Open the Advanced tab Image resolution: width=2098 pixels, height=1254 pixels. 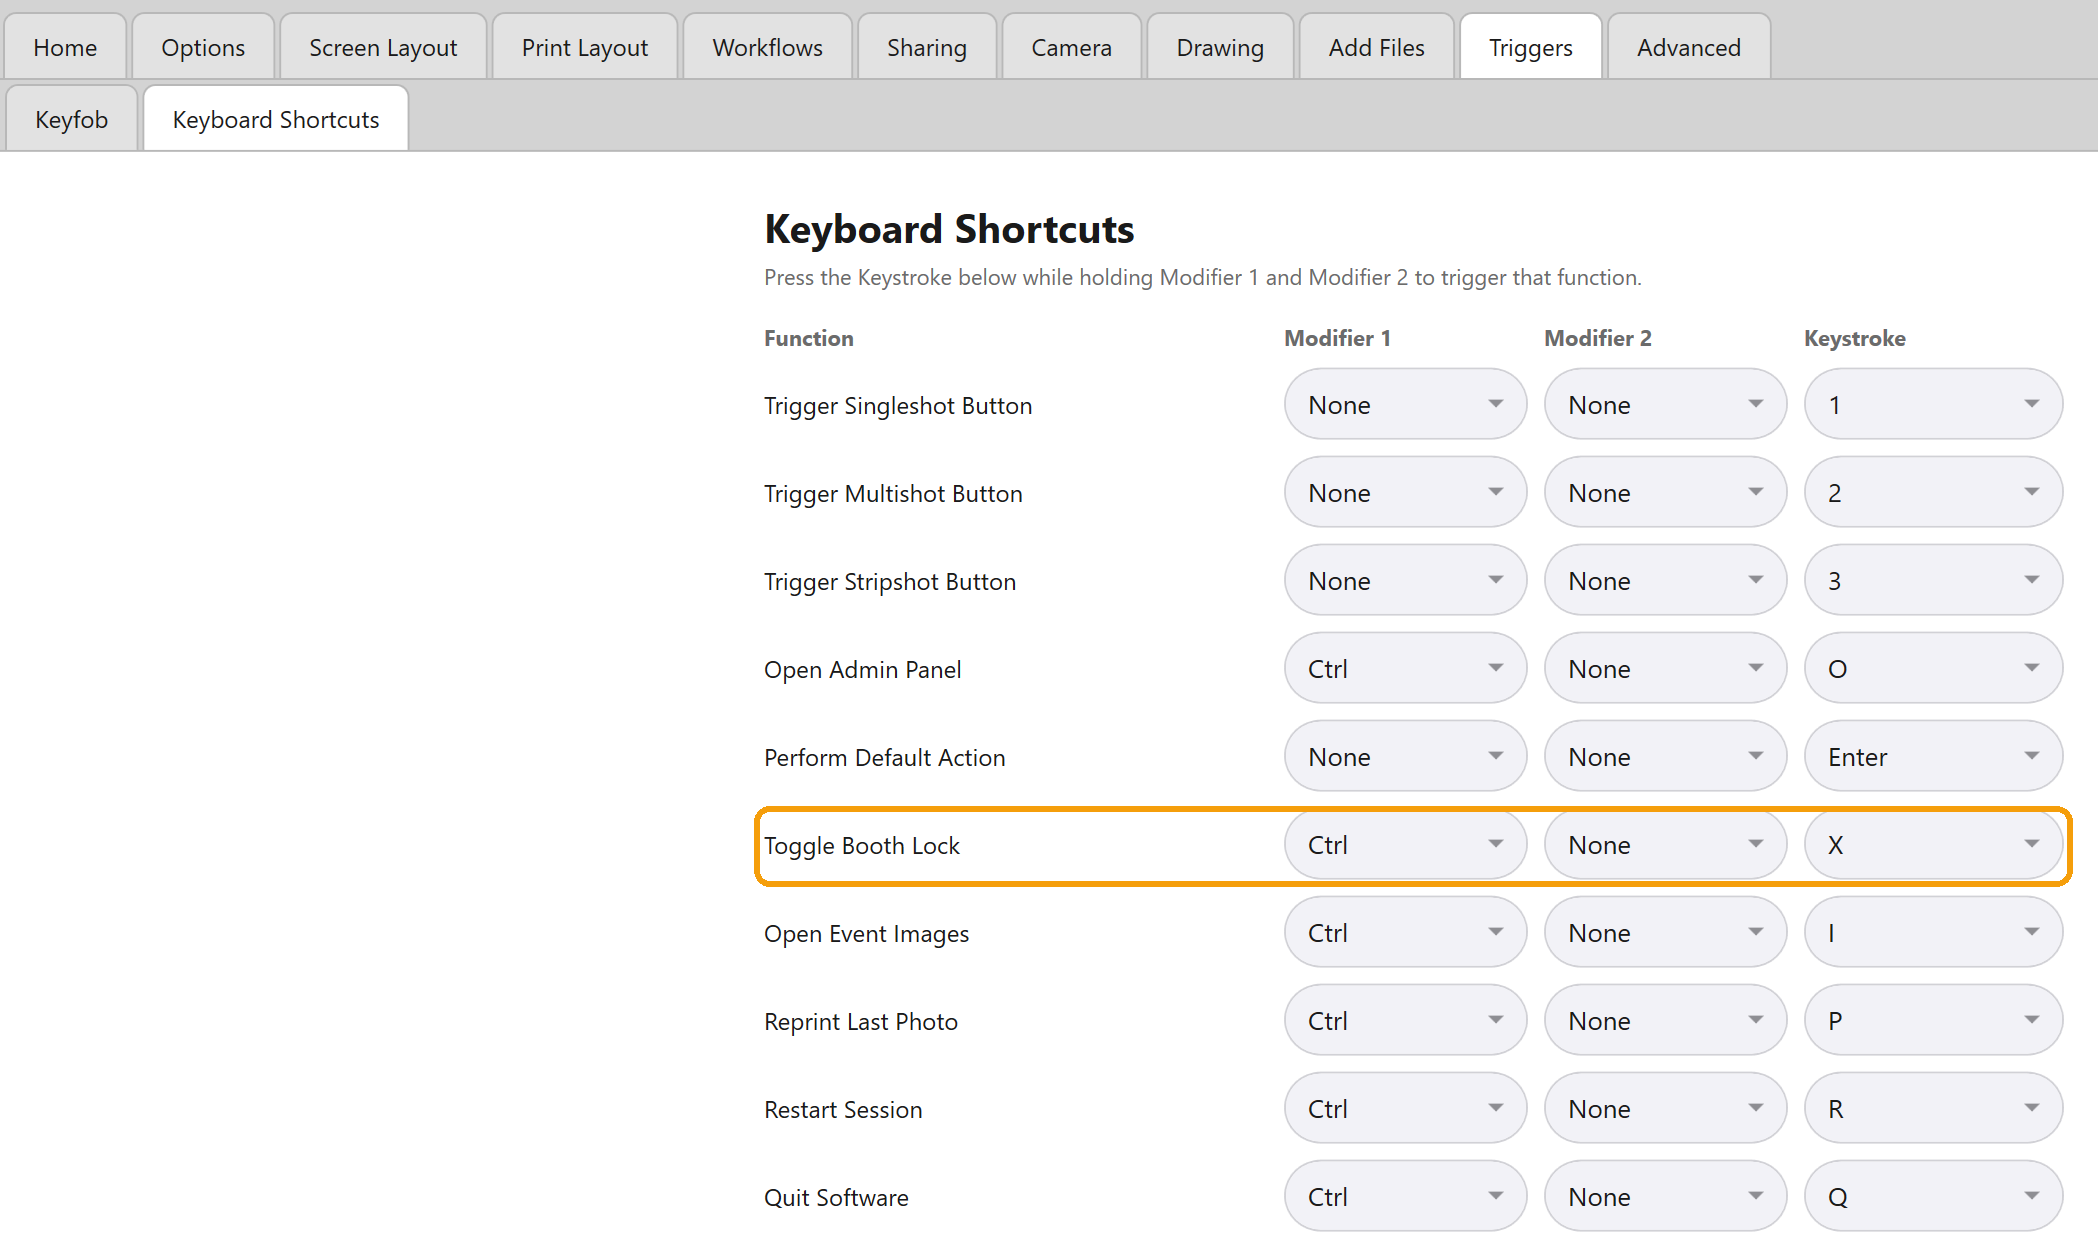click(1689, 47)
